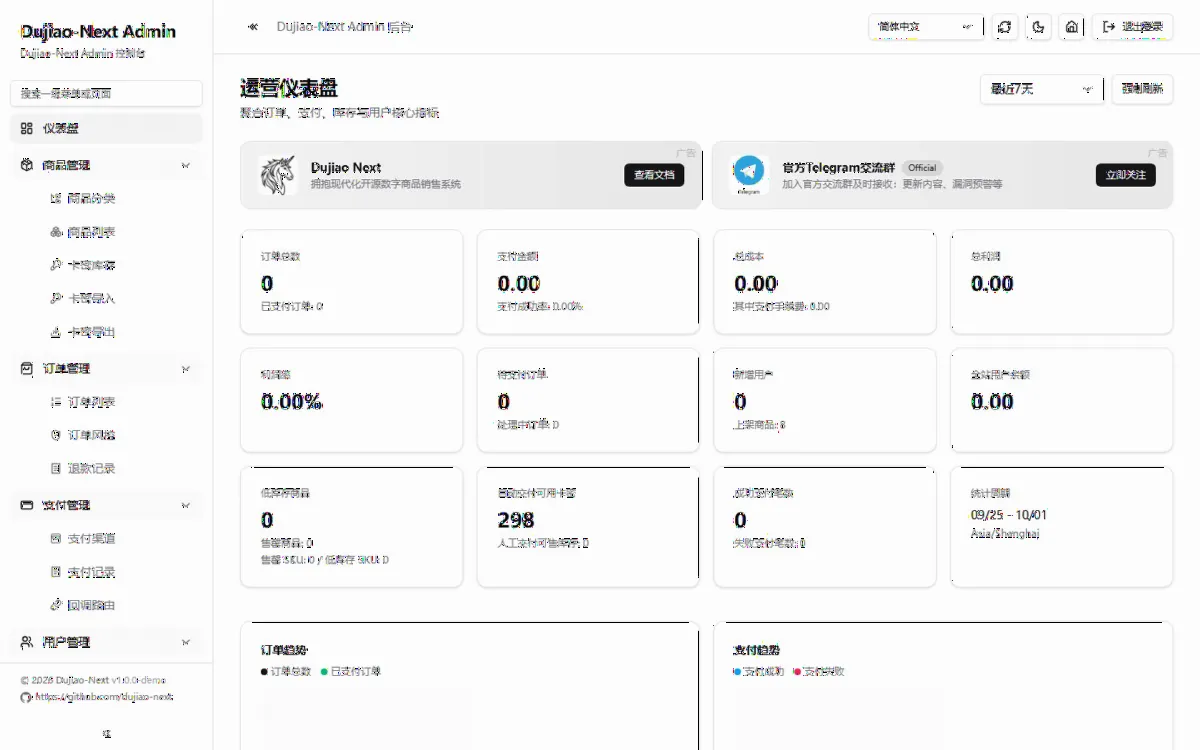Open the 商品列表 menu item
Screen dimensions: 1200x750
[116, 232]
